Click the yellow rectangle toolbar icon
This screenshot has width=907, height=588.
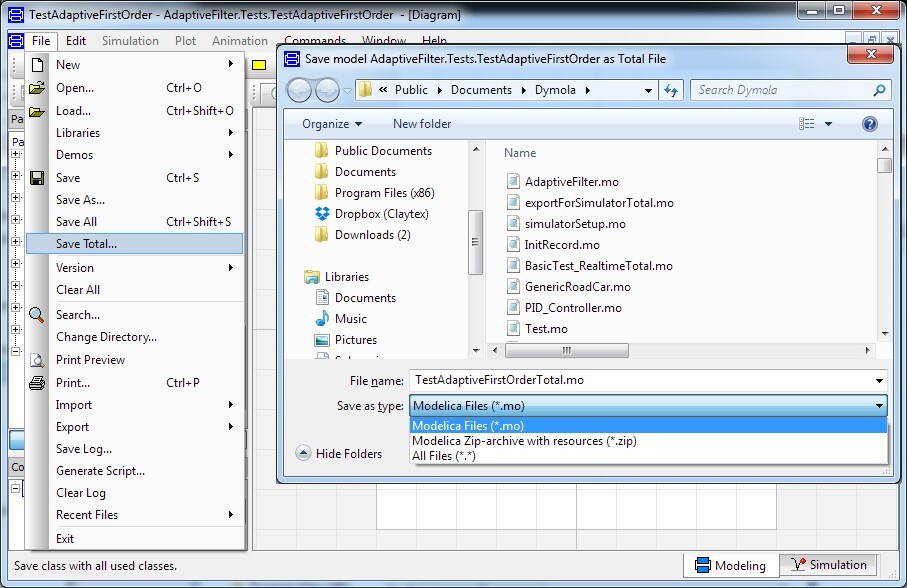pos(259,65)
